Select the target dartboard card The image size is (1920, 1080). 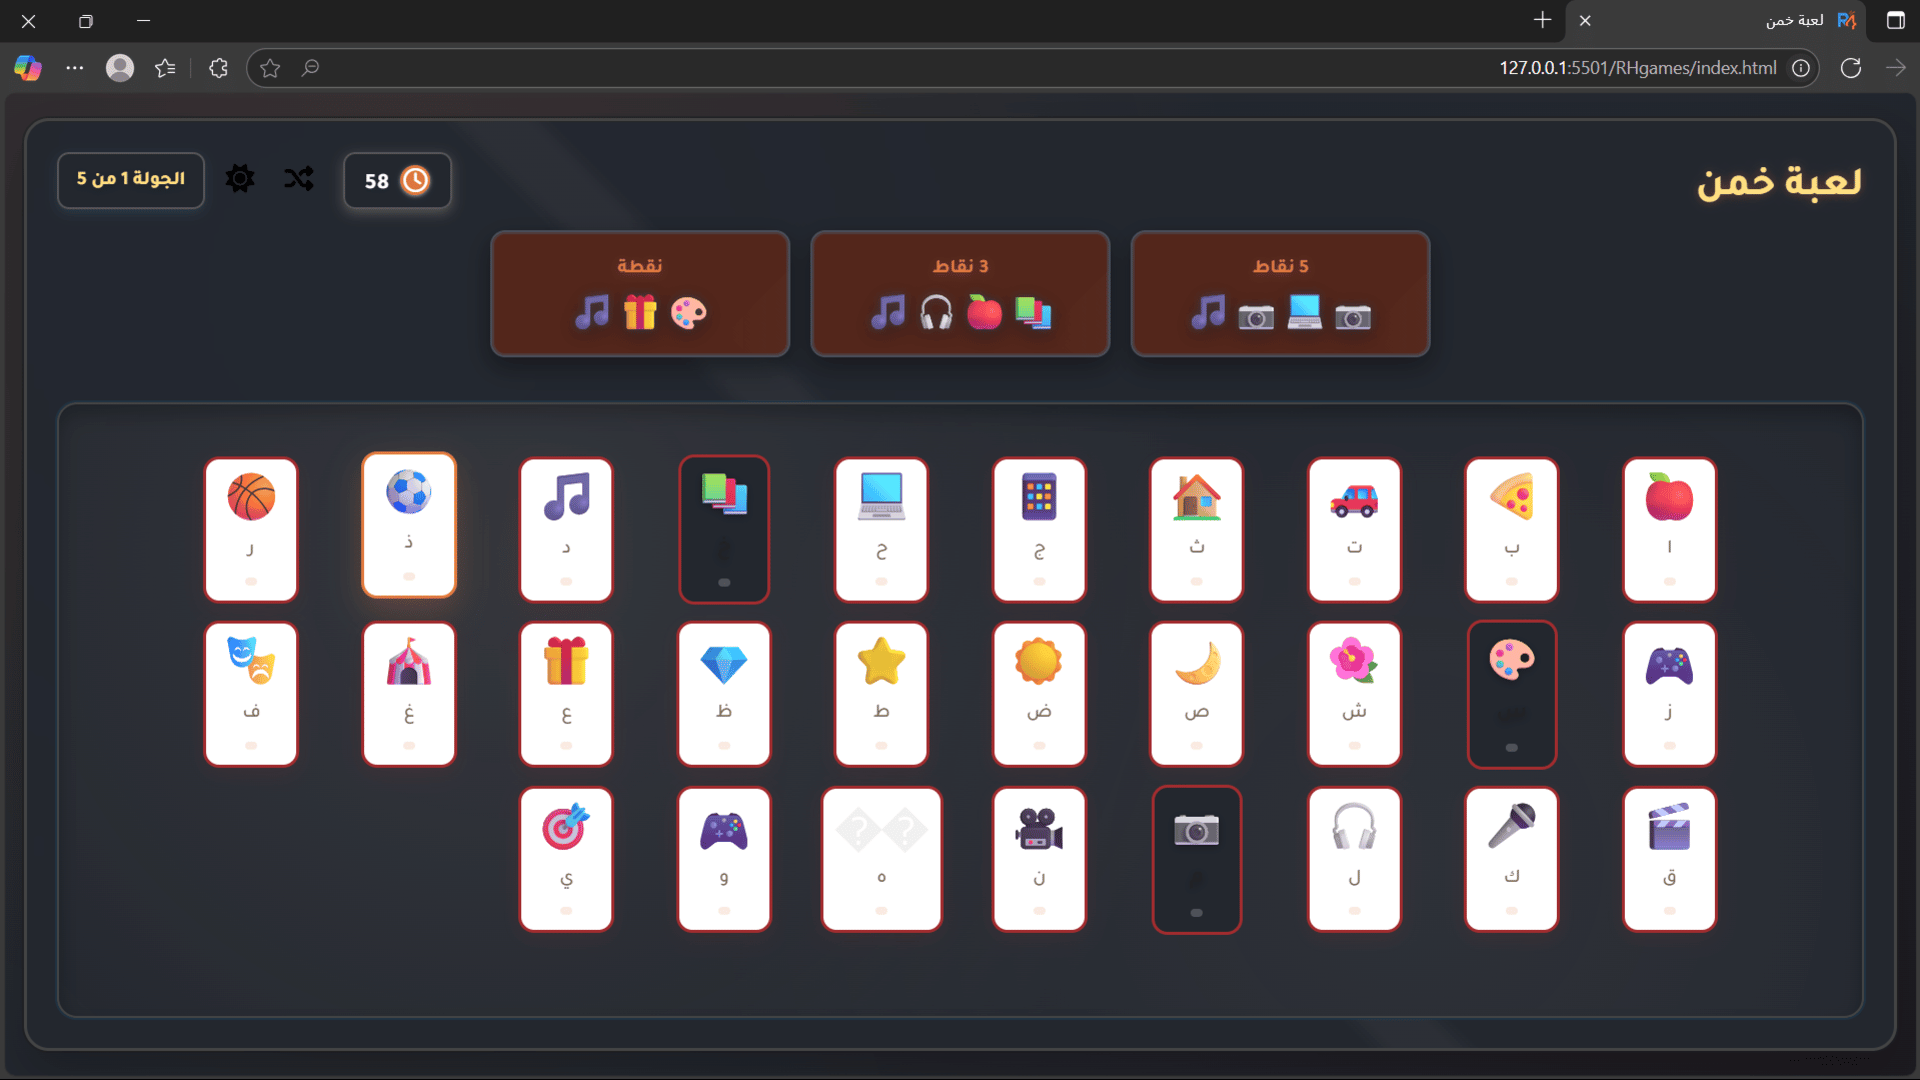click(566, 859)
